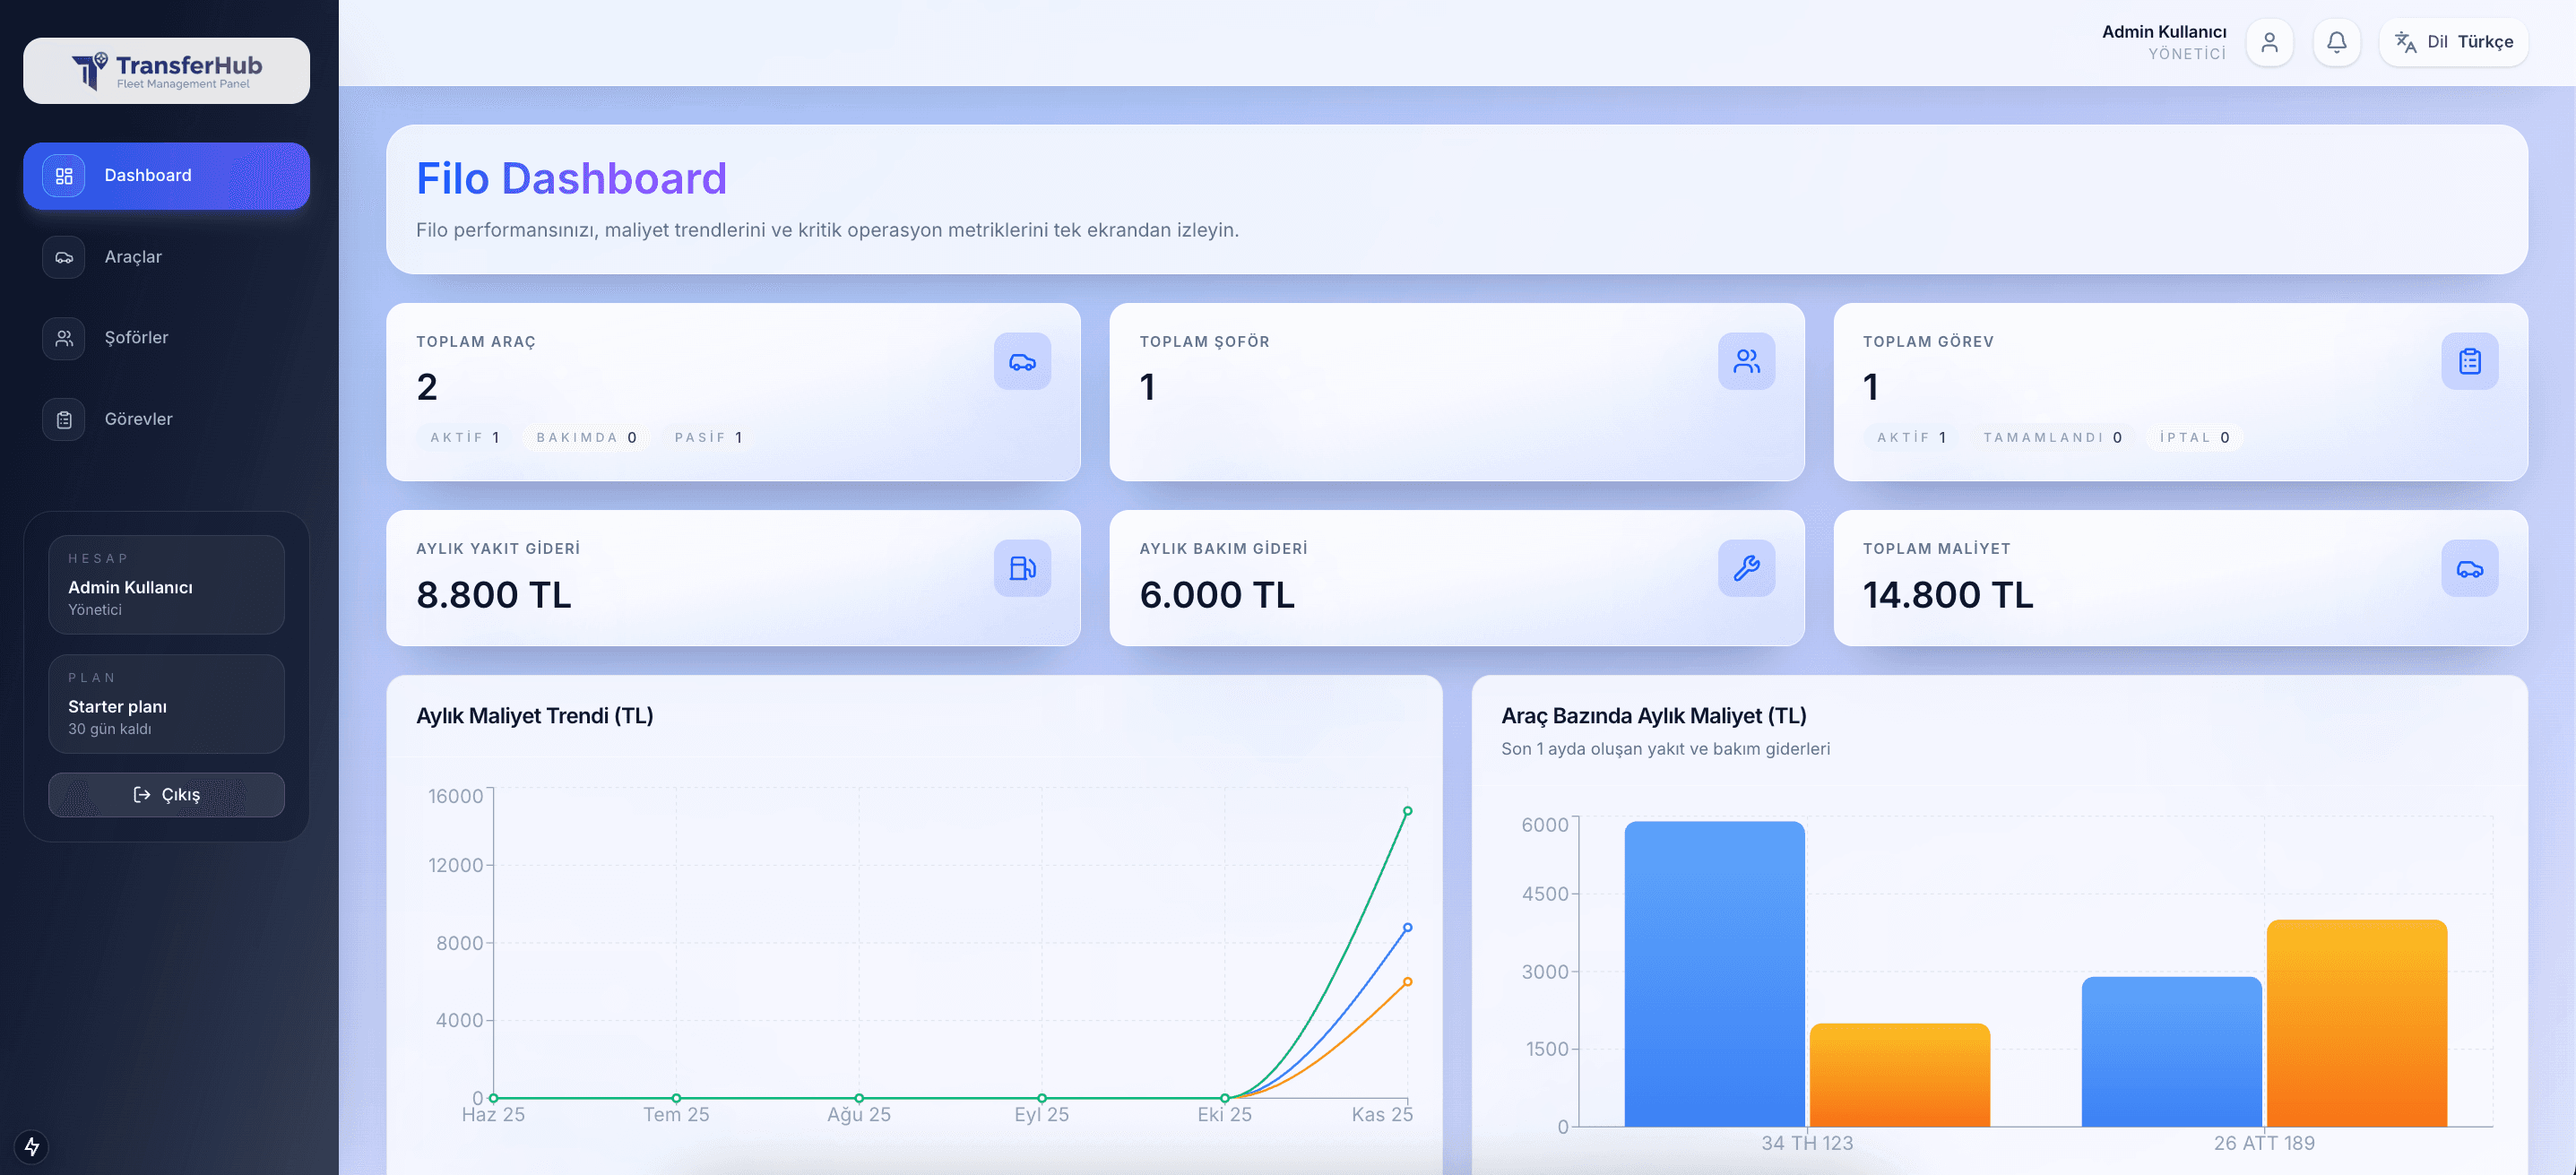Toggle the BAKIMDA filter badge
This screenshot has height=1175, width=2576.
pos(586,437)
